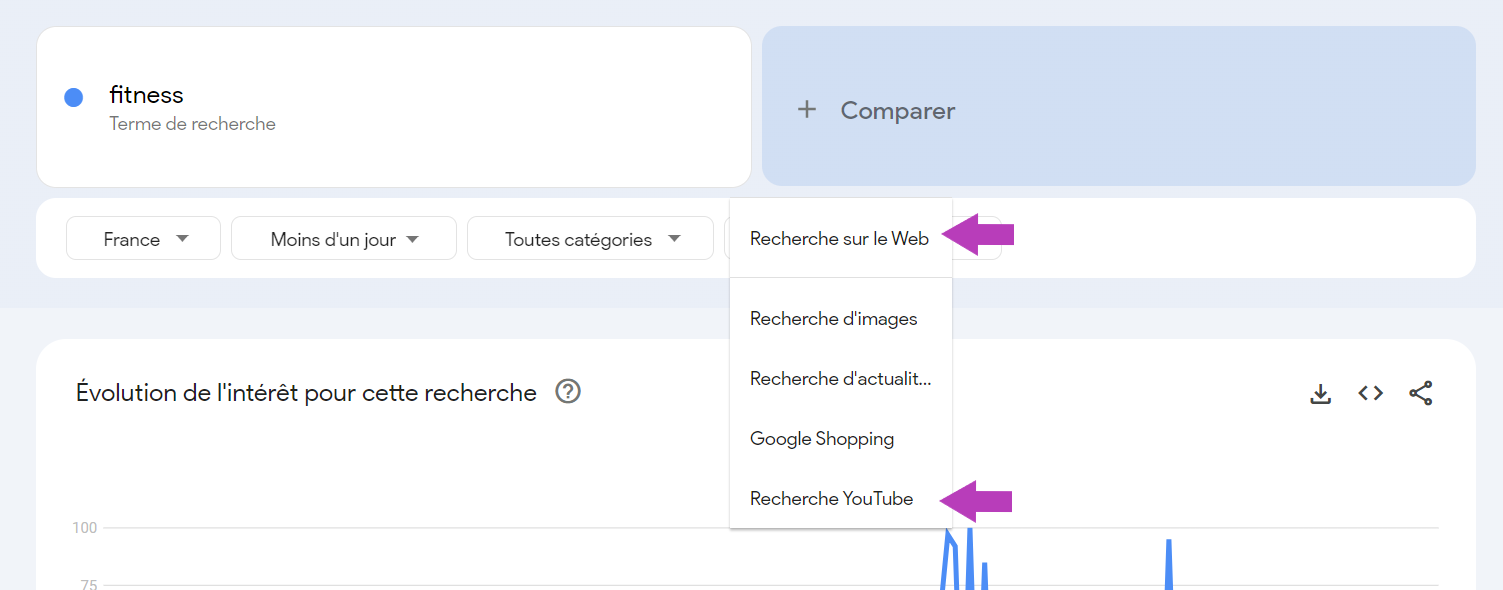
Task: Select the Recherche YouTube option
Action: 831,498
